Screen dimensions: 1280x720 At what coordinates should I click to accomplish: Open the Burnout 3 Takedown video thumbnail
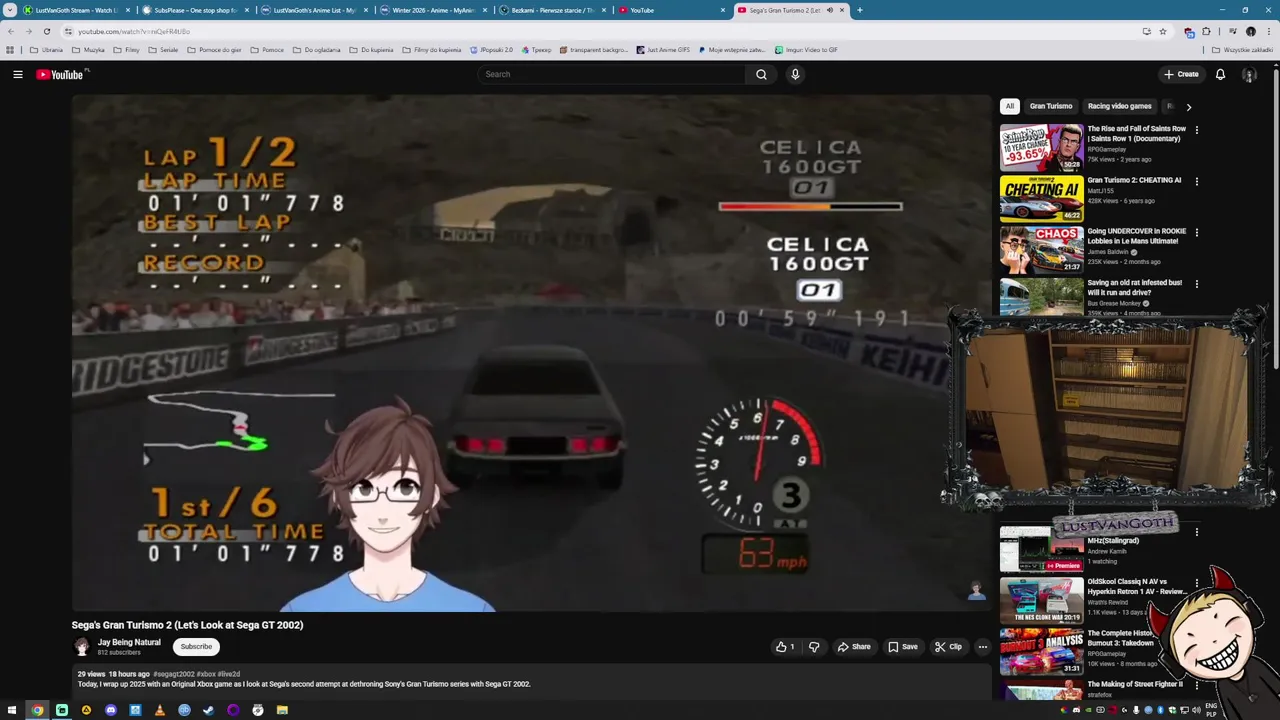point(1041,651)
